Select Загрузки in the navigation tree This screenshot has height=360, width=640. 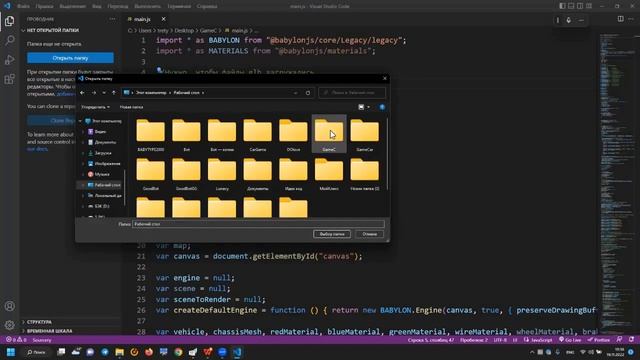click(103, 153)
